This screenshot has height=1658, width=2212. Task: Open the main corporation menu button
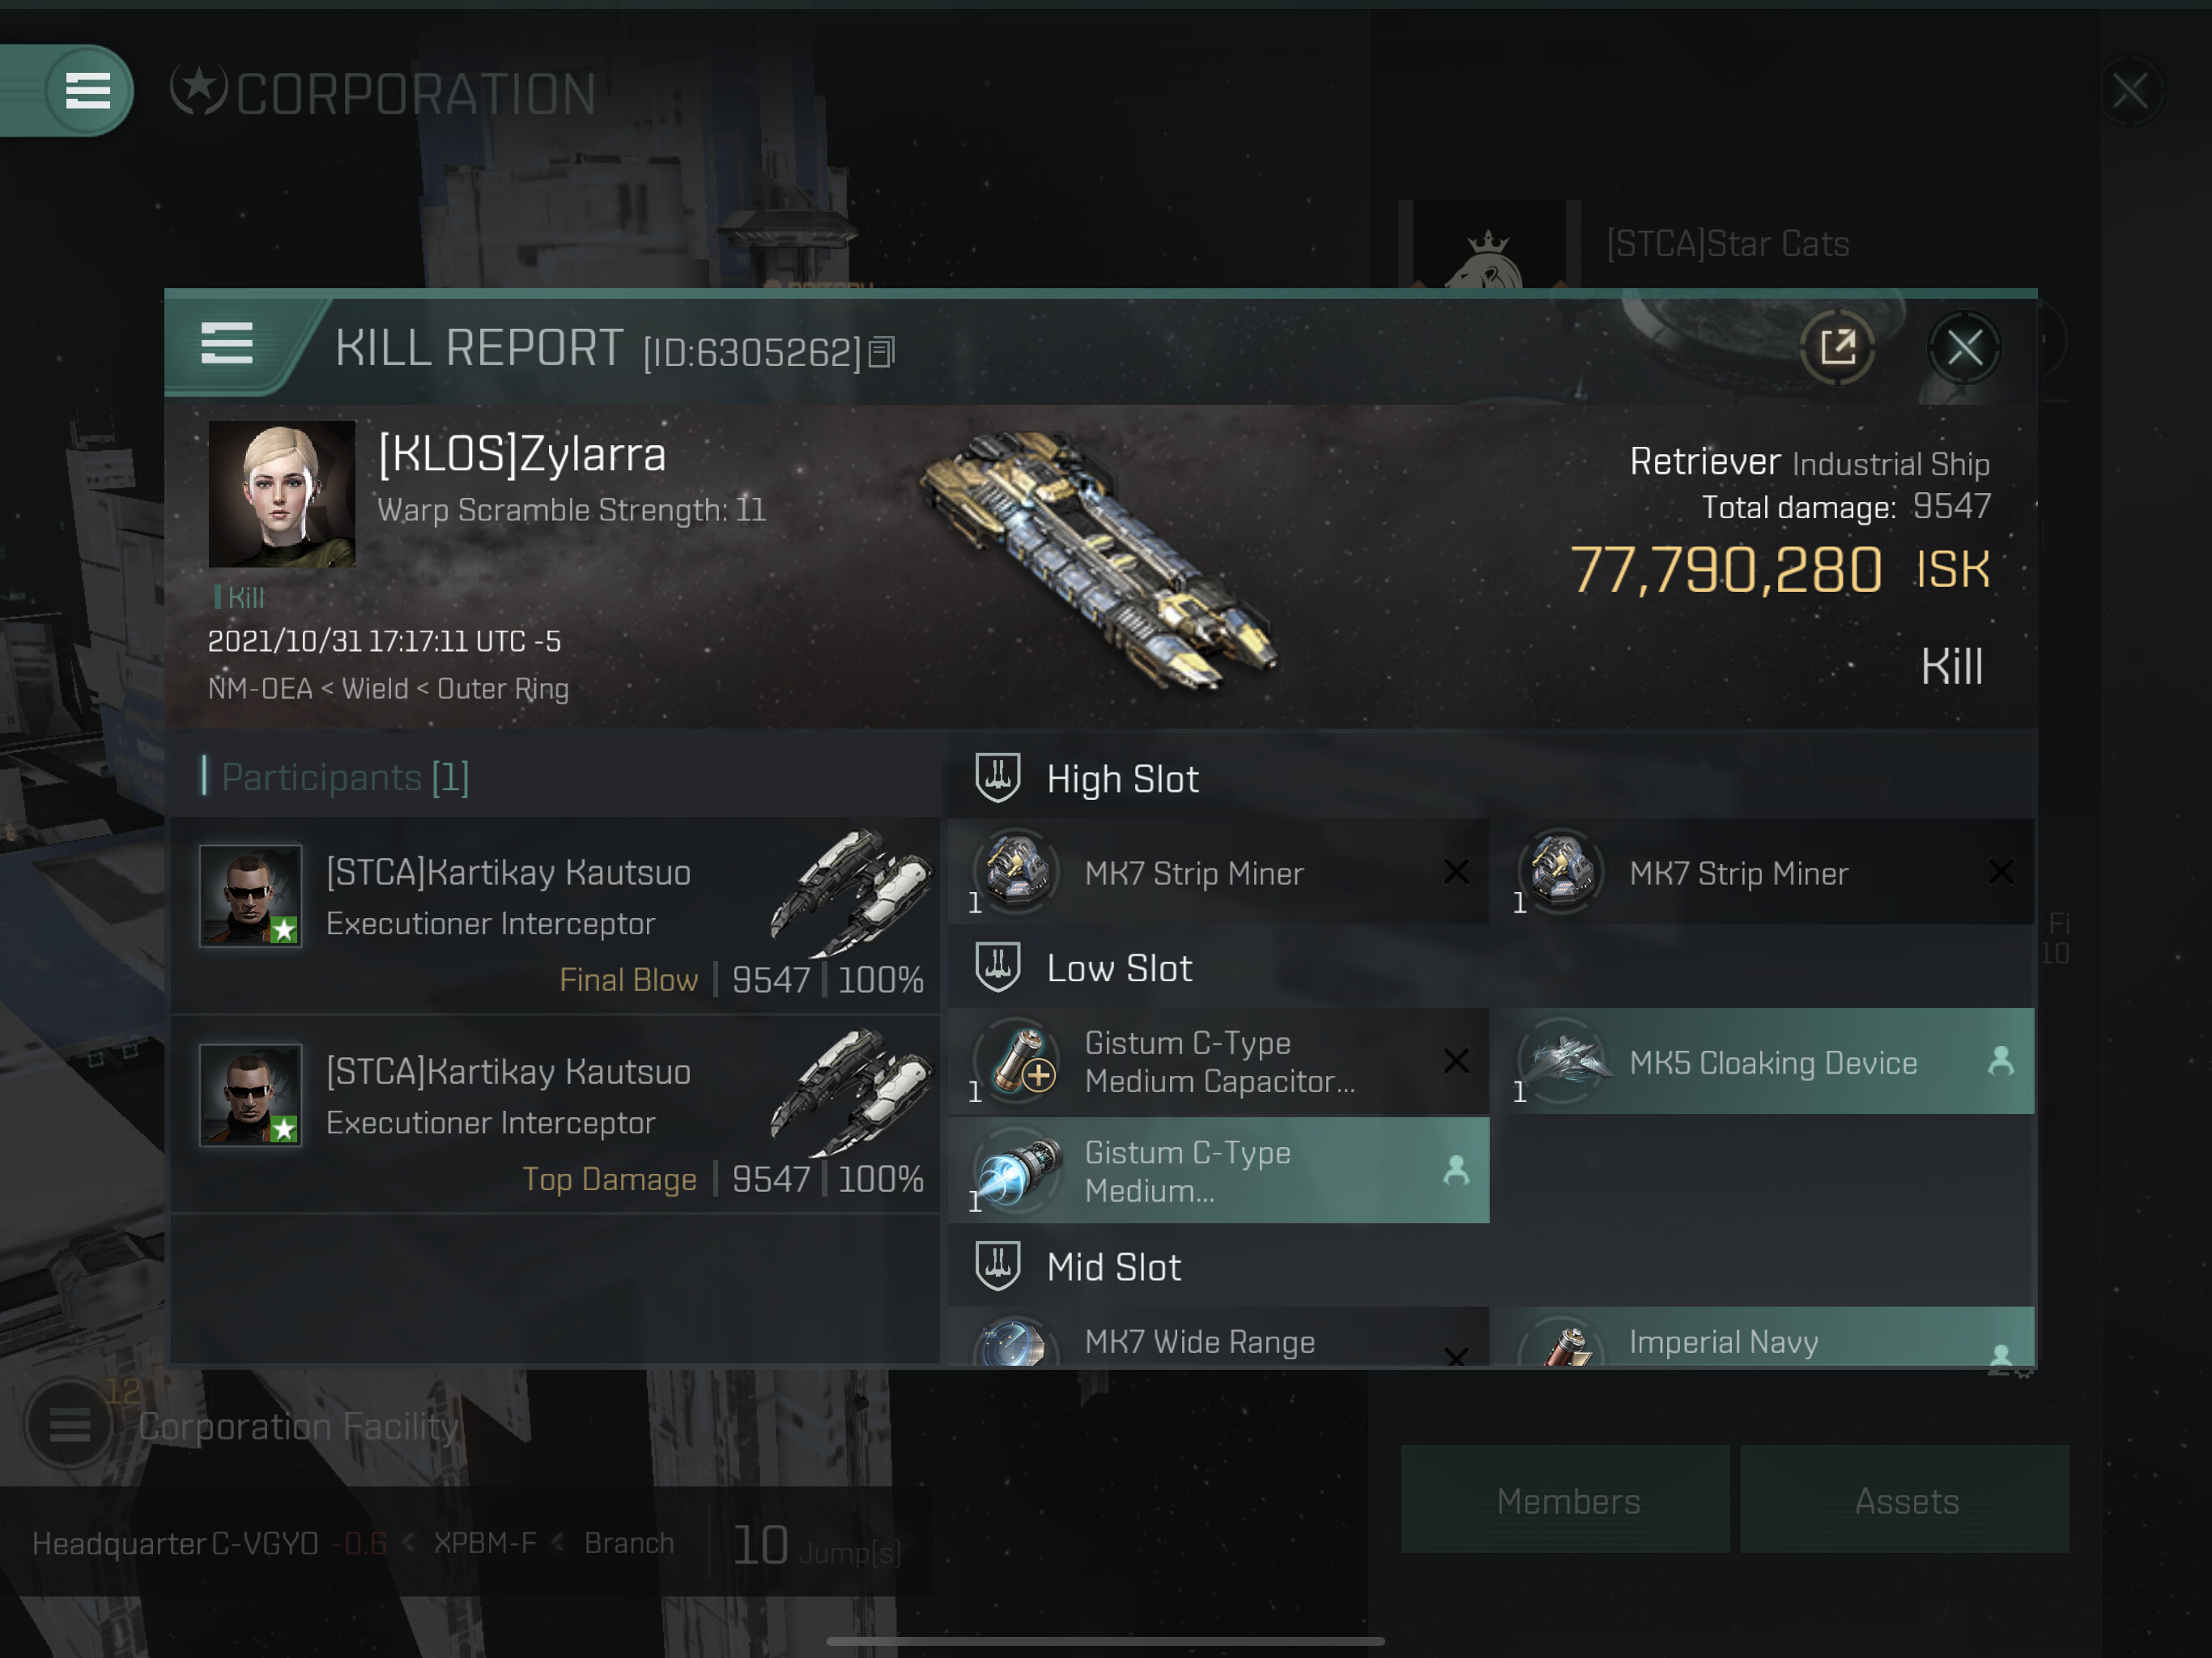pos(87,91)
